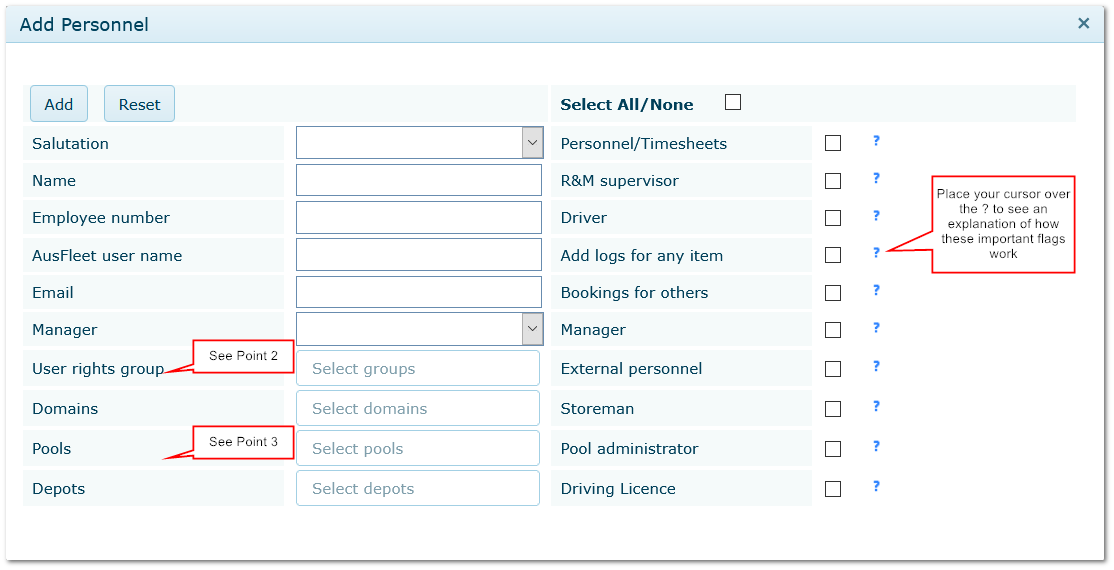Screen dimensions: 1114x570
Task: Enable the Driver checkbox
Action: [833, 217]
